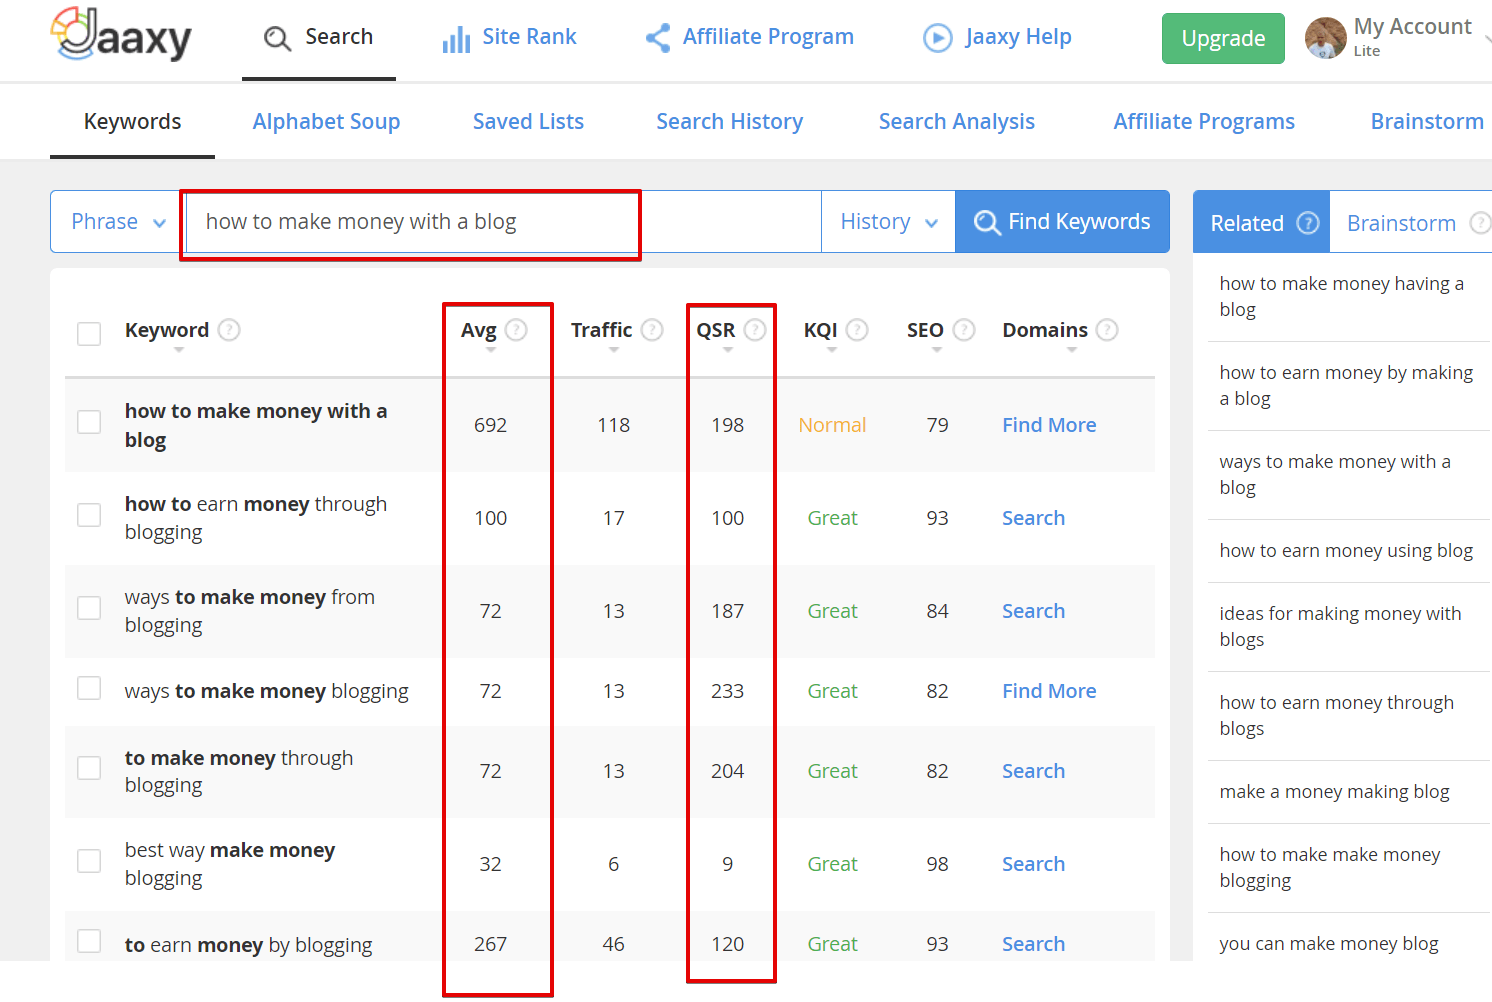Open Brainstorm in the sub navigation
The width and height of the screenshot is (1492, 1002).
(x=1427, y=121)
